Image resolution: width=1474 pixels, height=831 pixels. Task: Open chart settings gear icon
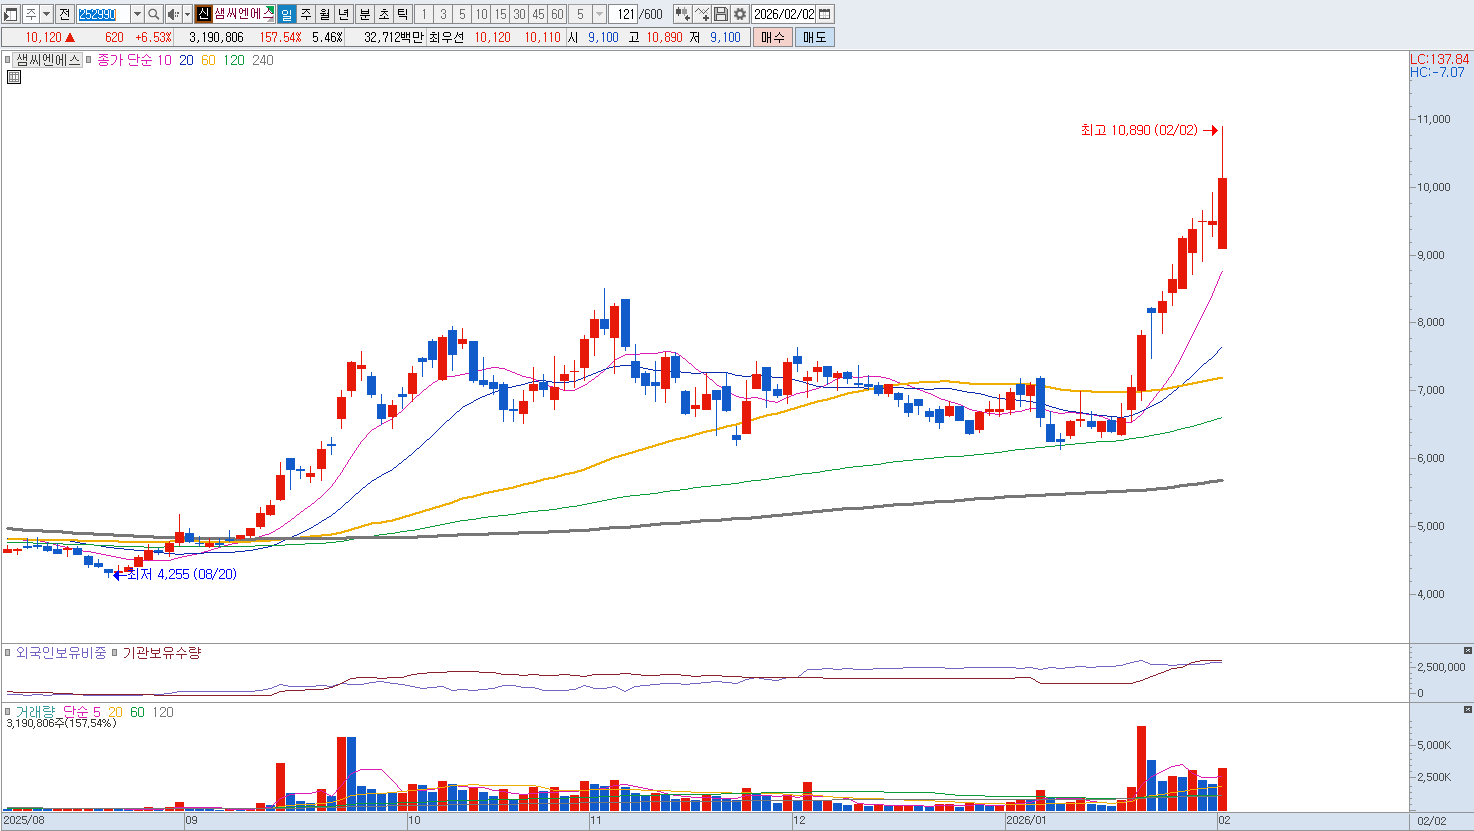point(740,14)
